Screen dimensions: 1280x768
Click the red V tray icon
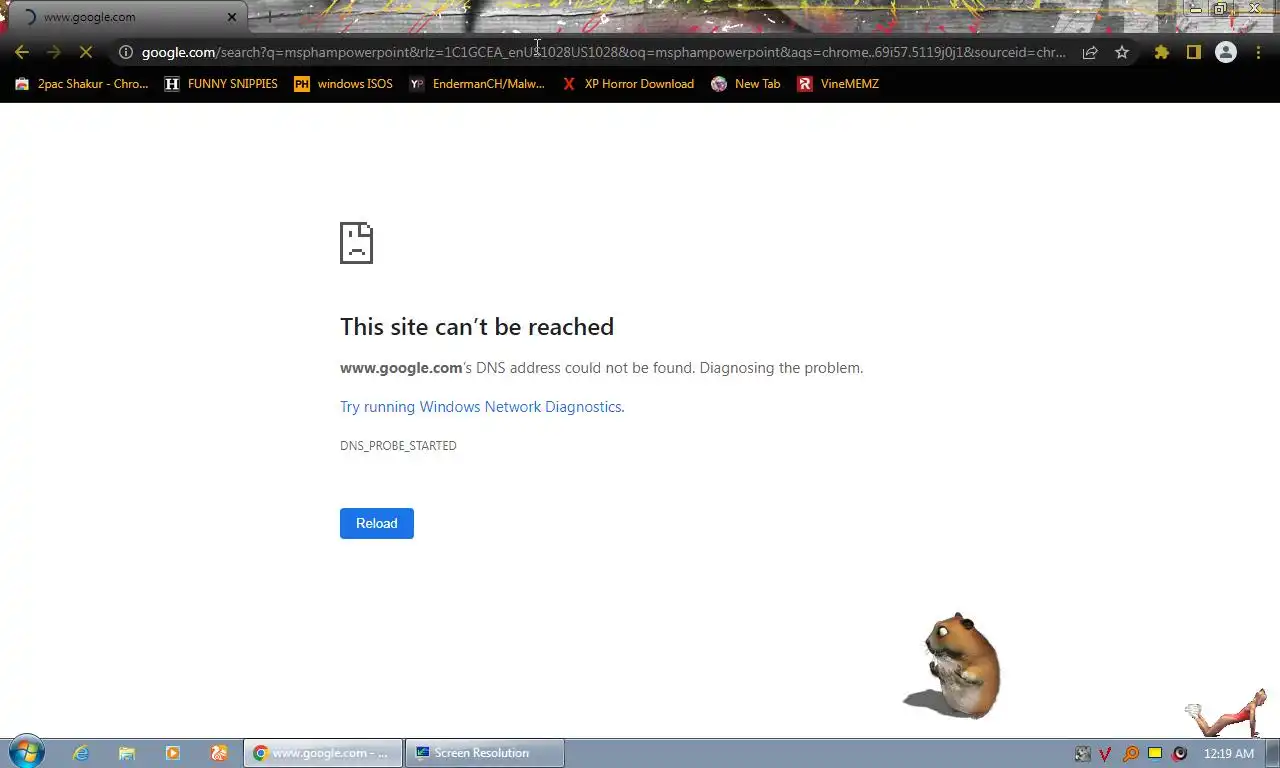(1106, 754)
